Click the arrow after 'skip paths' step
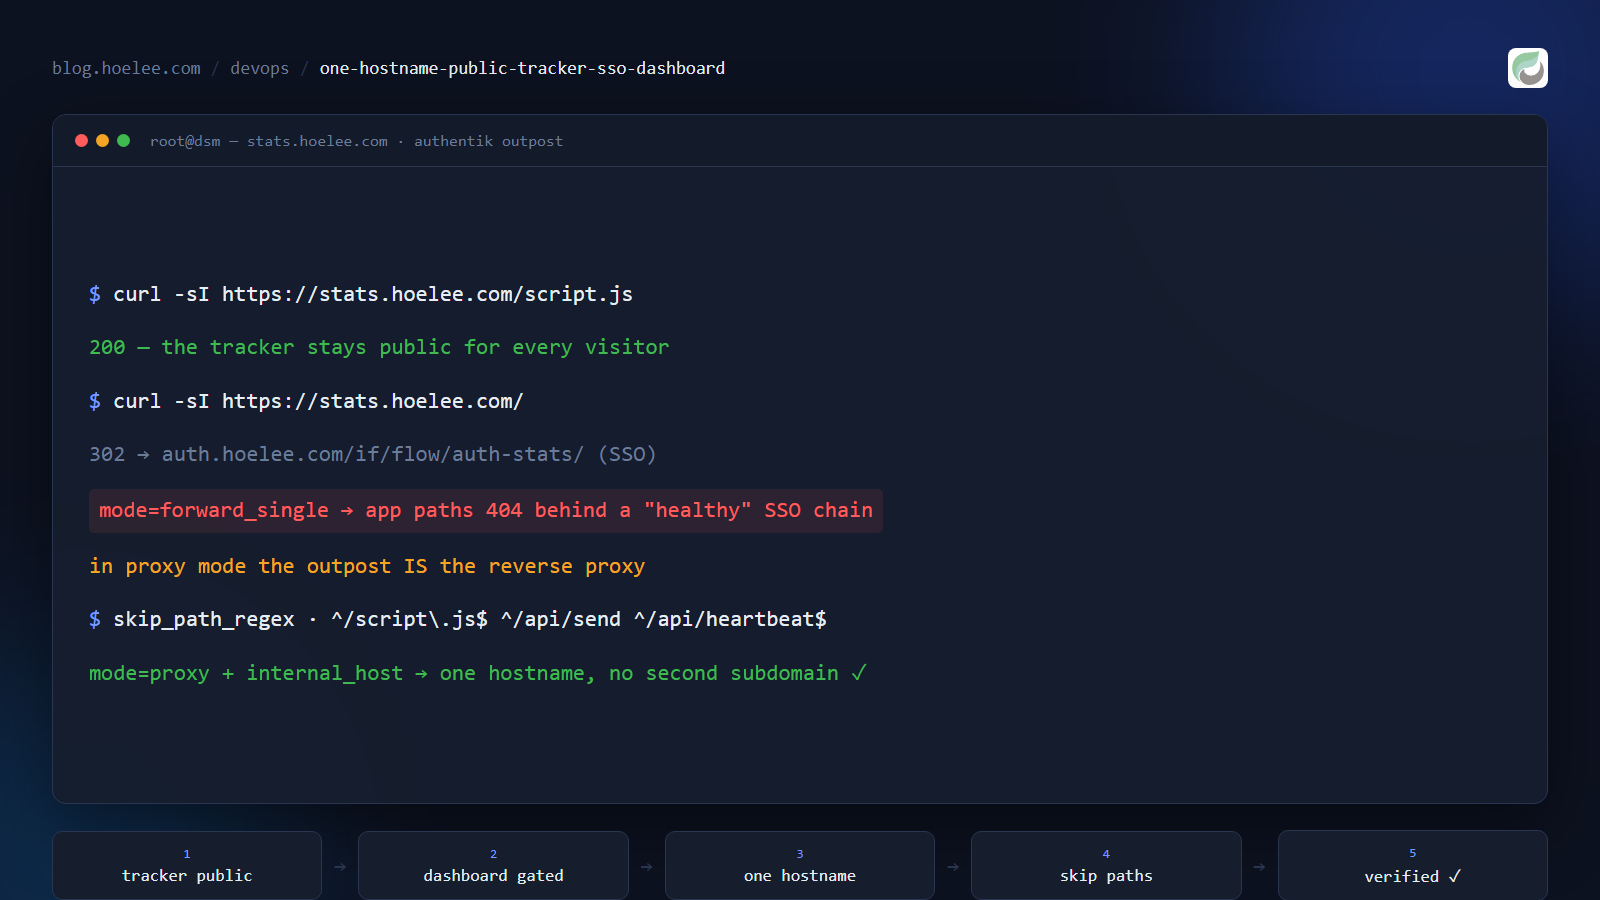This screenshot has height=900, width=1600. 1260,867
